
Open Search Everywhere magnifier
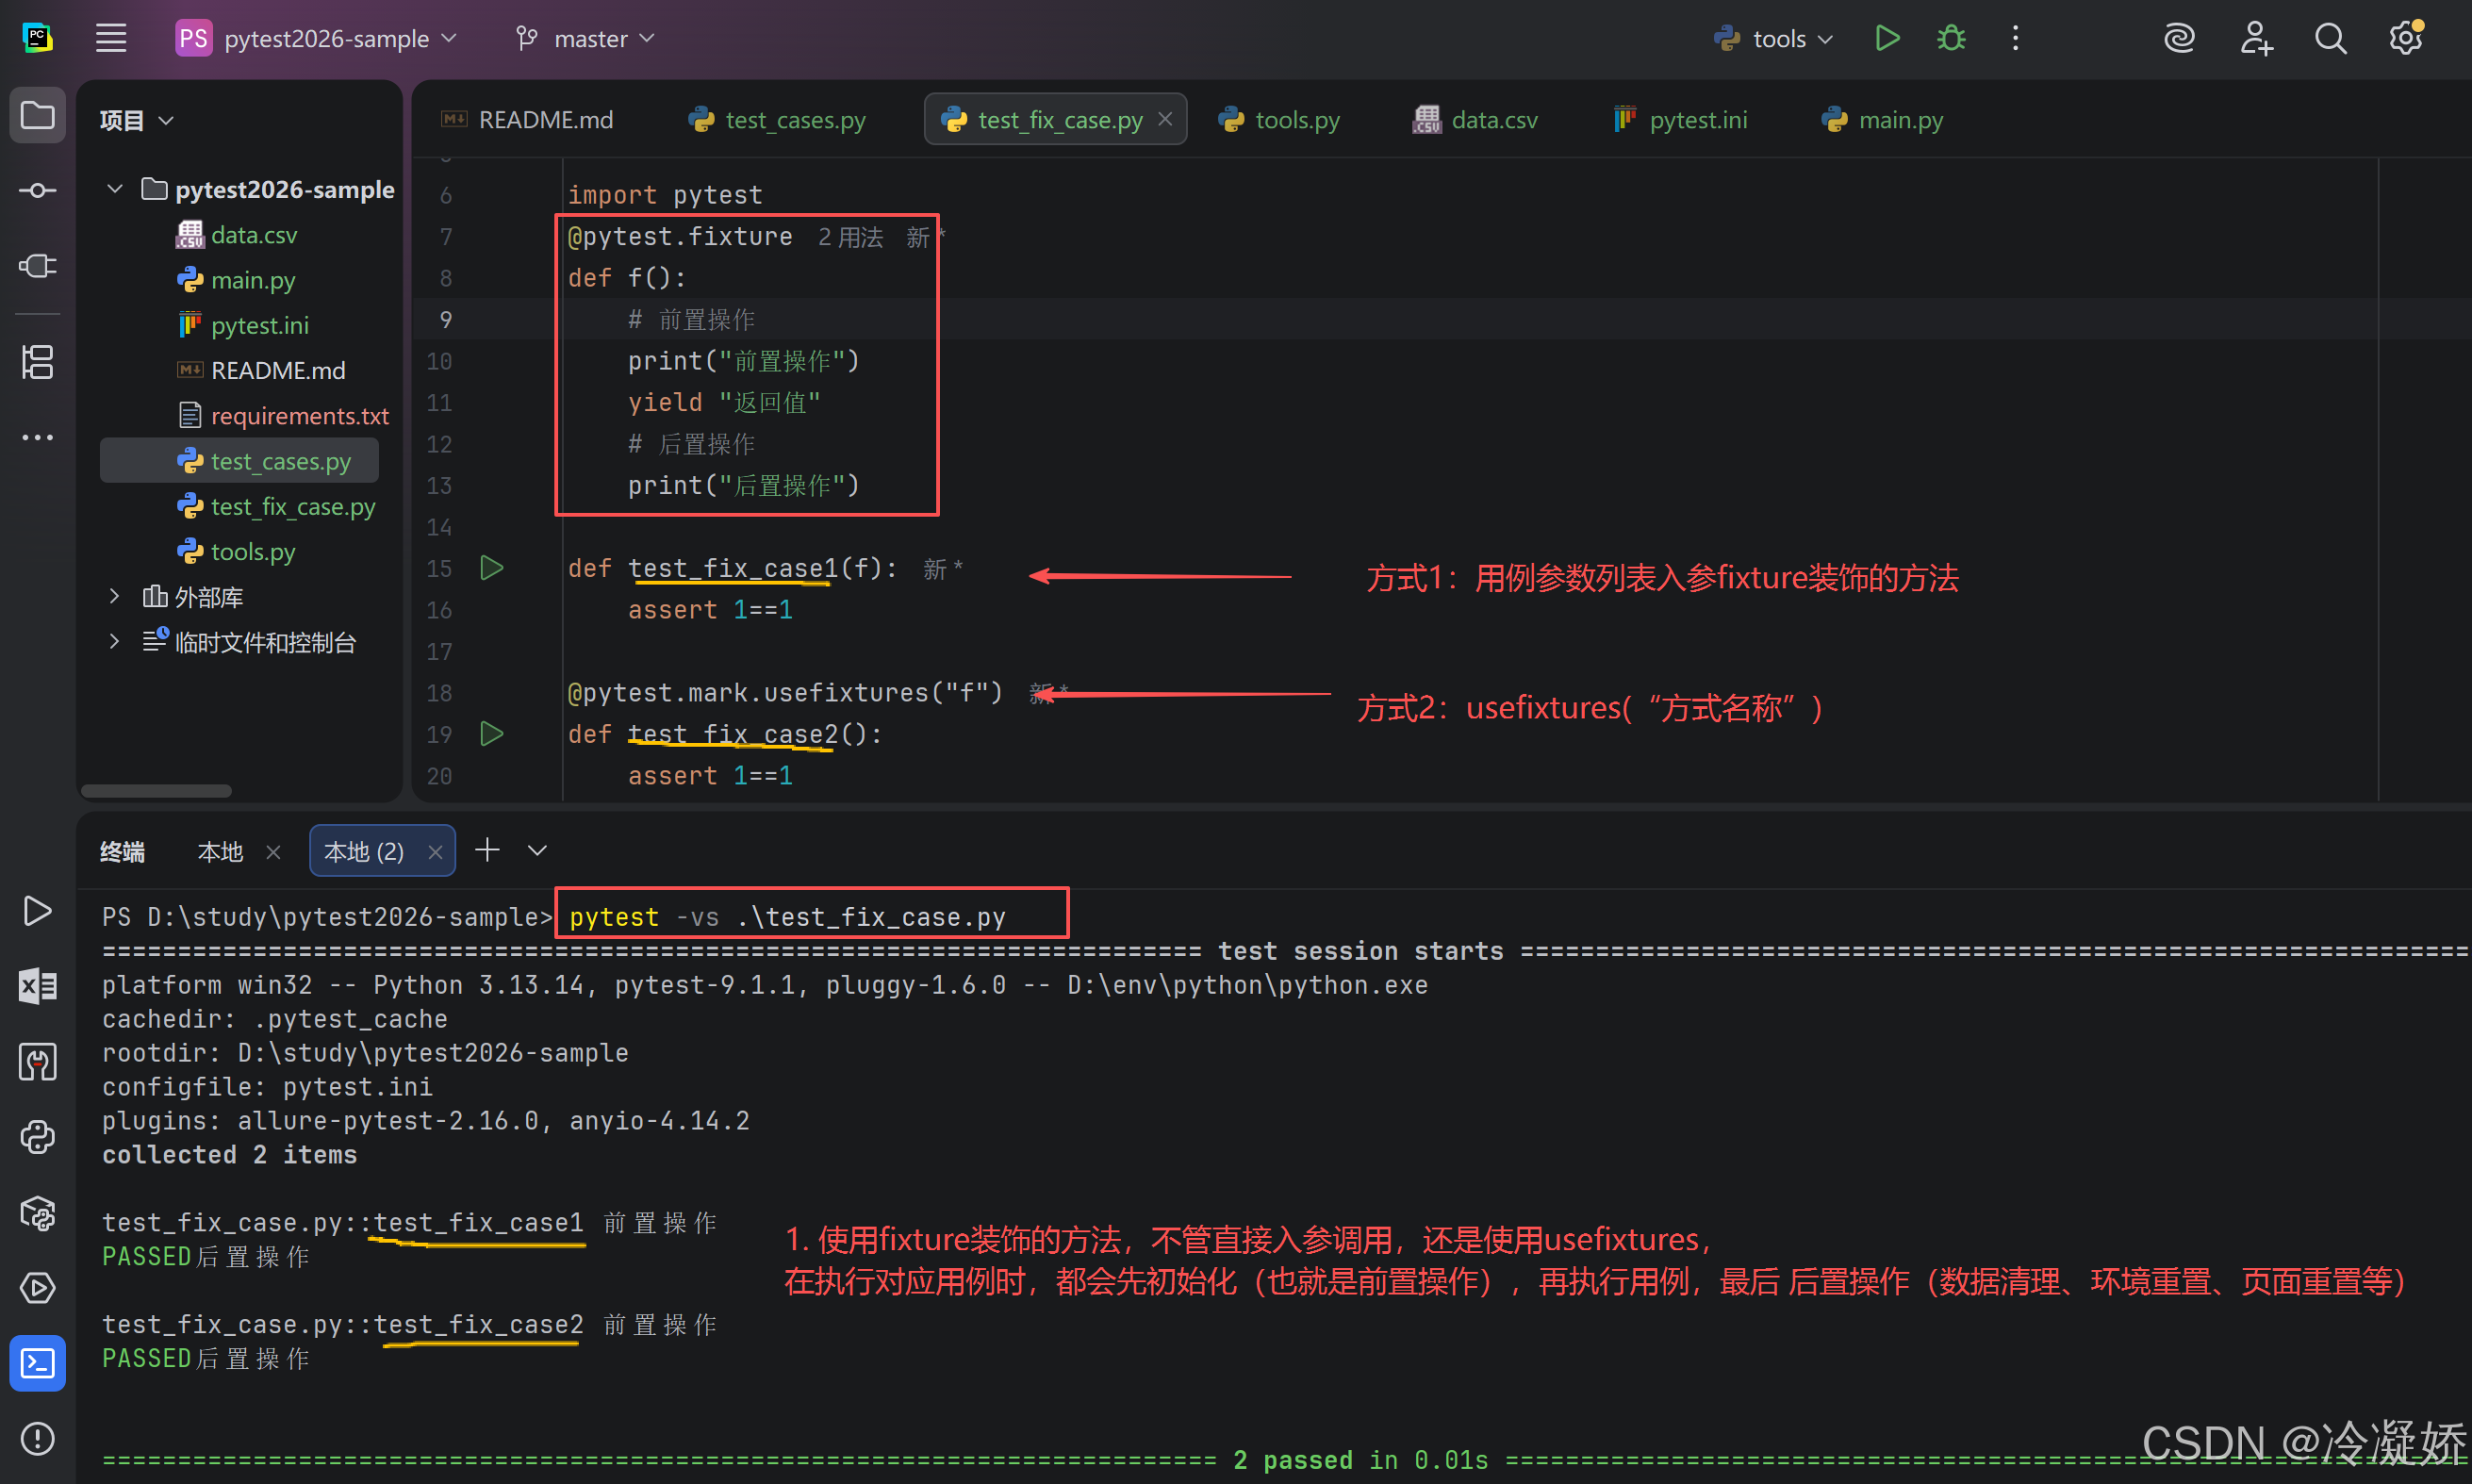pyautogui.click(x=2331, y=38)
